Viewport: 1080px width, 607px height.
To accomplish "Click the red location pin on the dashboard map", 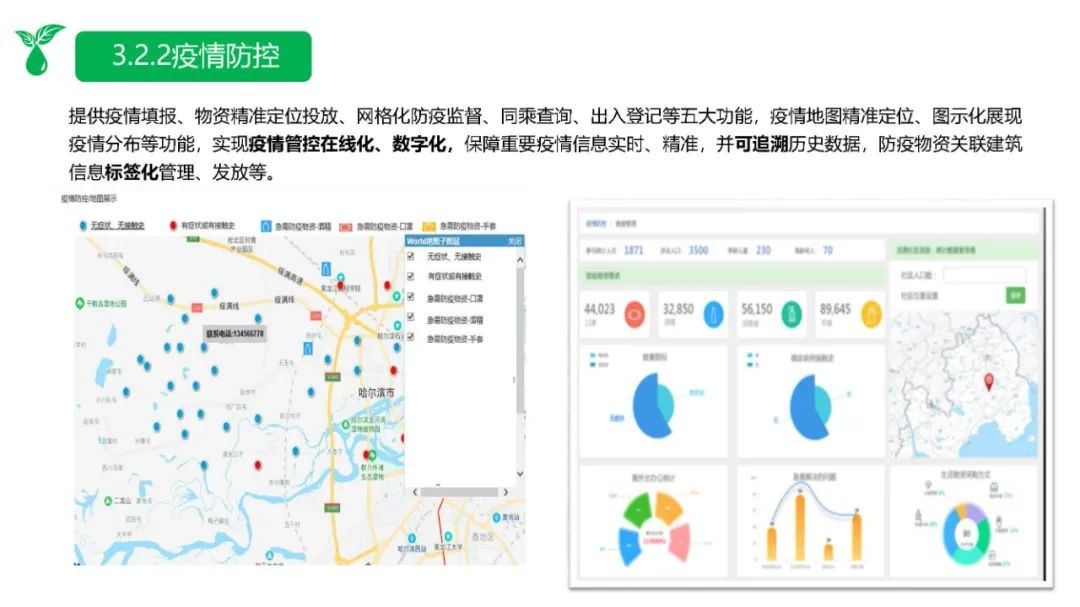I will click(x=989, y=382).
